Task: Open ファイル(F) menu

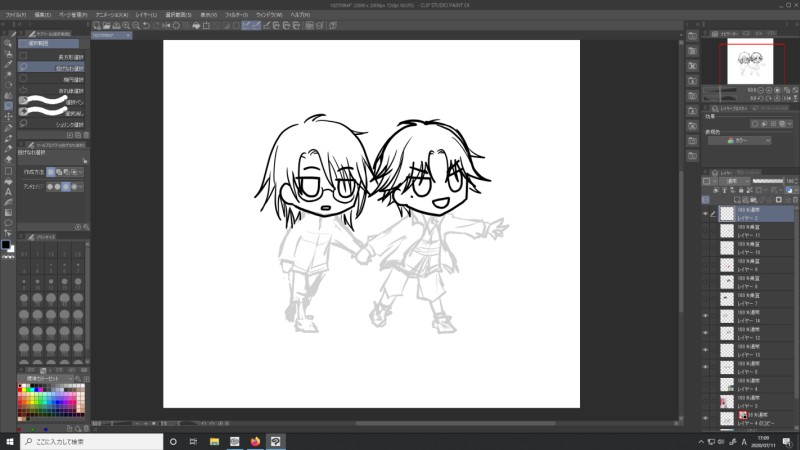Action: pos(16,15)
